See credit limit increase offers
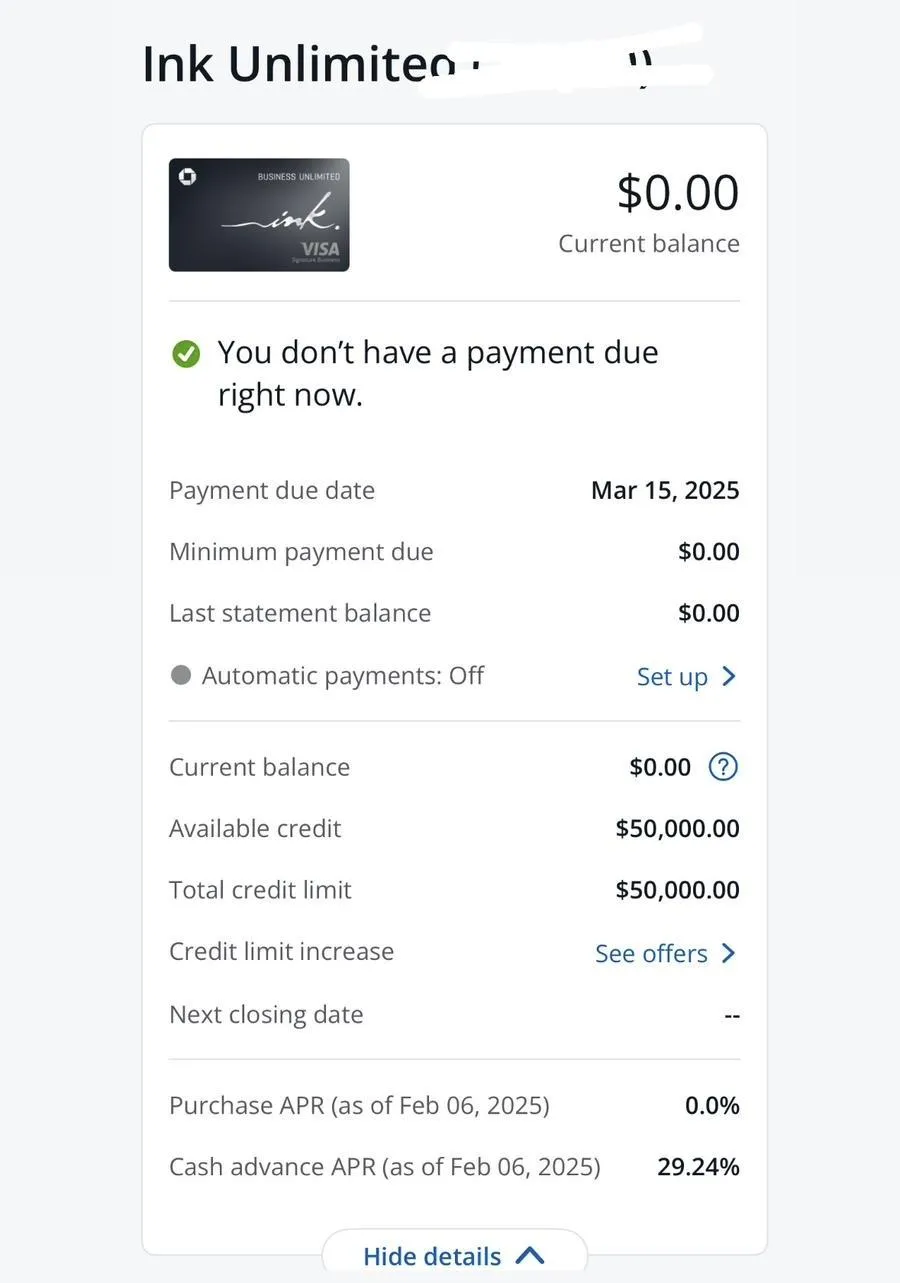This screenshot has width=900, height=1283. [666, 953]
